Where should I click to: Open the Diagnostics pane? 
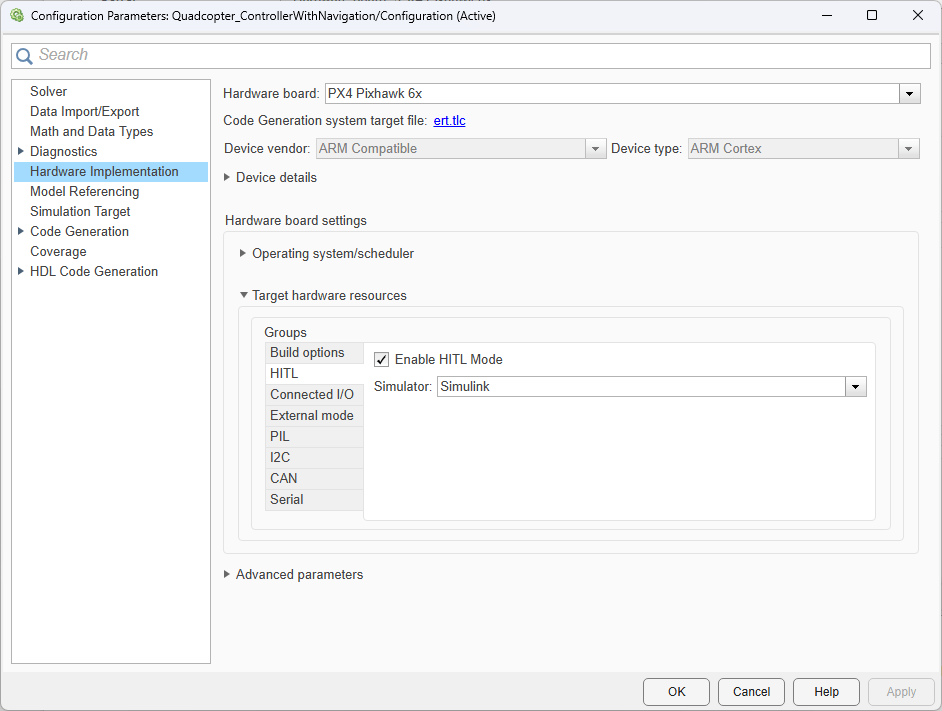click(x=64, y=151)
